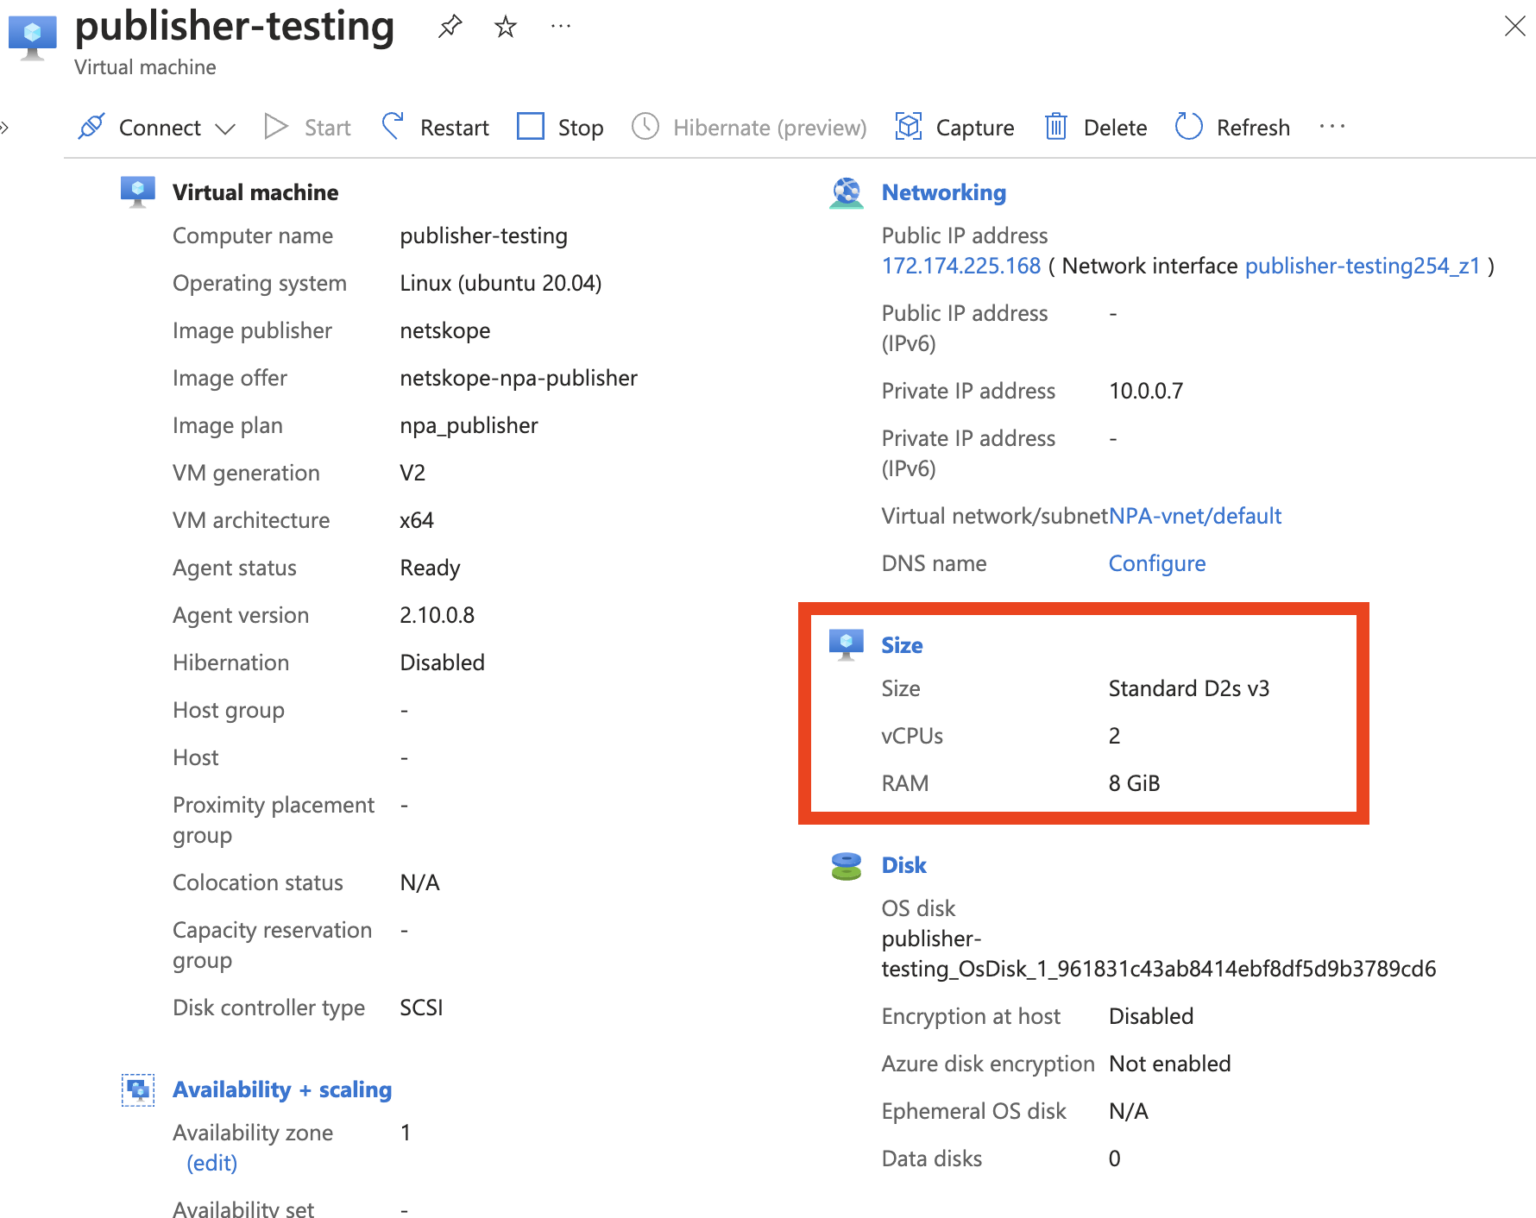Open the NPA-vnet/default virtual network
This screenshot has height=1218, width=1536.
coord(1195,516)
